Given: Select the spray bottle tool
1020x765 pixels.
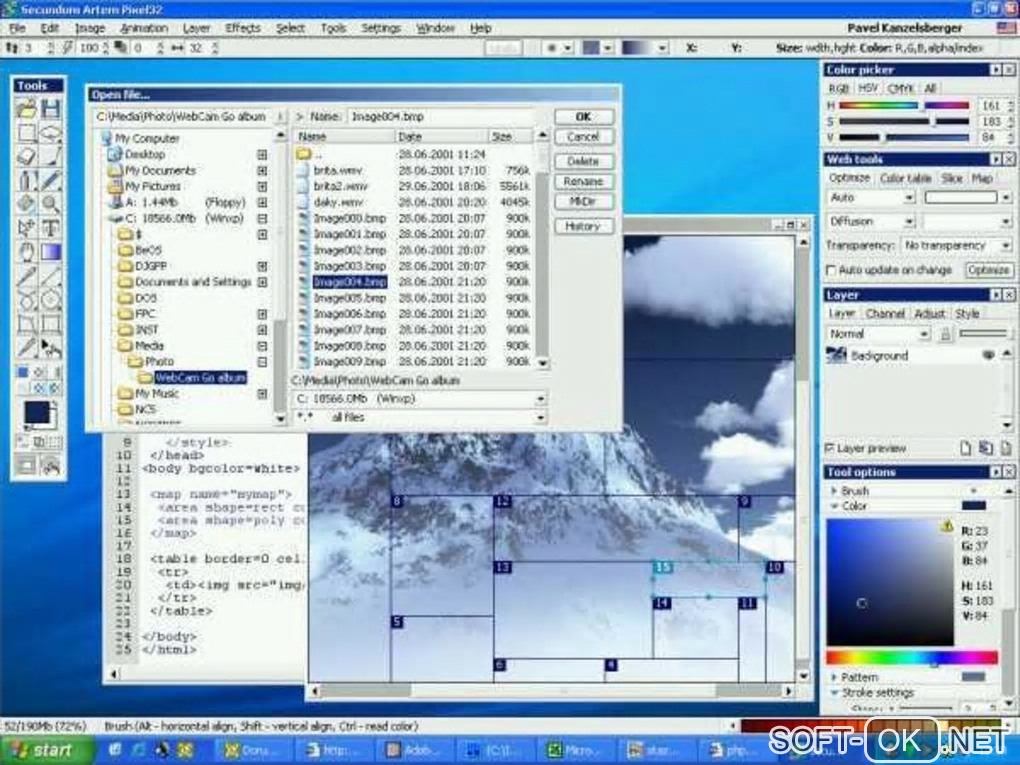Looking at the screenshot, I should coord(27,180).
